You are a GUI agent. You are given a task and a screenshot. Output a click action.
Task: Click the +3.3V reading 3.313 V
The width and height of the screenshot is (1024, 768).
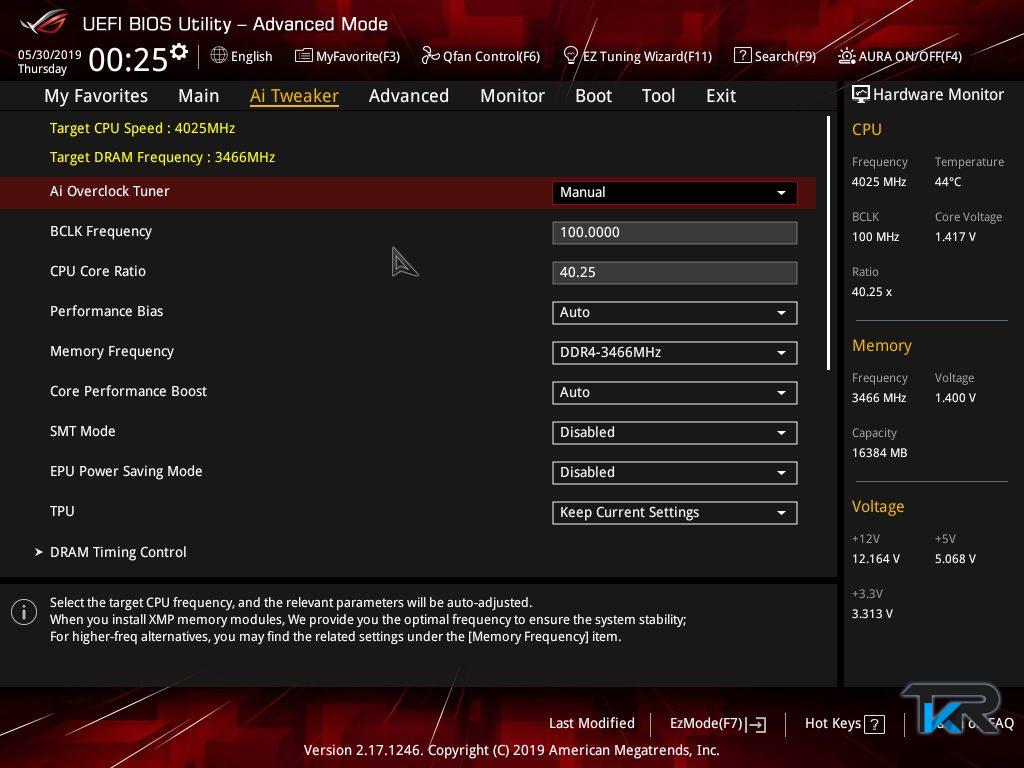[x=872, y=614]
